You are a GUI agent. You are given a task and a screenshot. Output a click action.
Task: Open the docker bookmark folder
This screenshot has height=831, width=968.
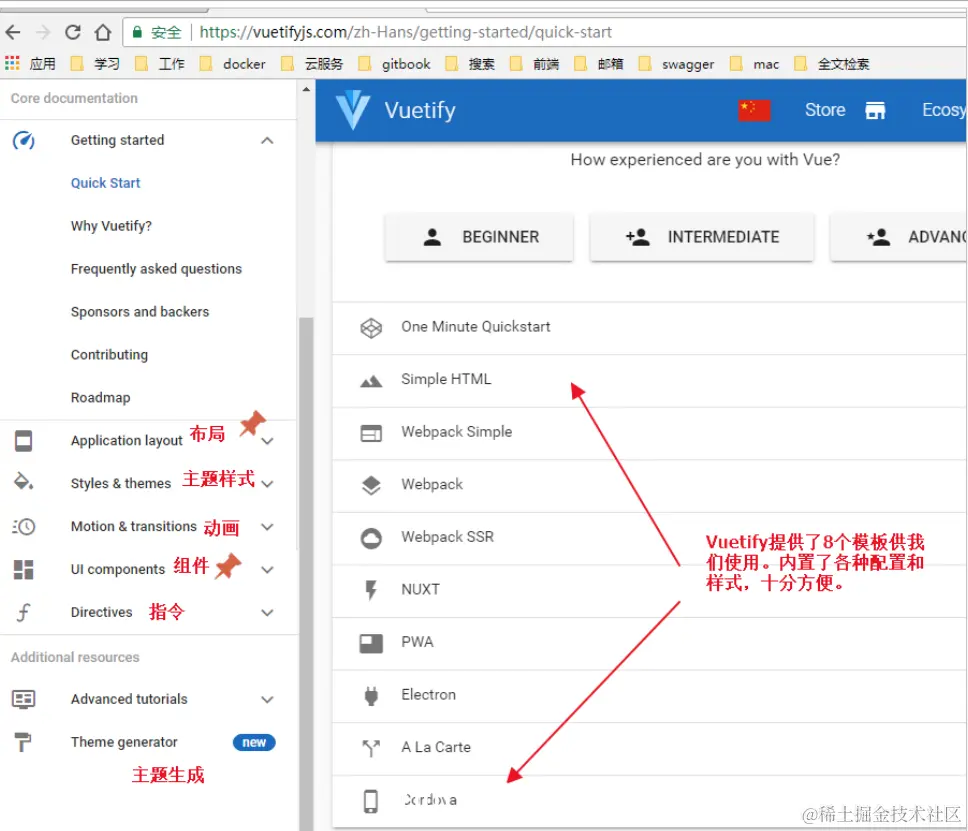click(x=233, y=64)
